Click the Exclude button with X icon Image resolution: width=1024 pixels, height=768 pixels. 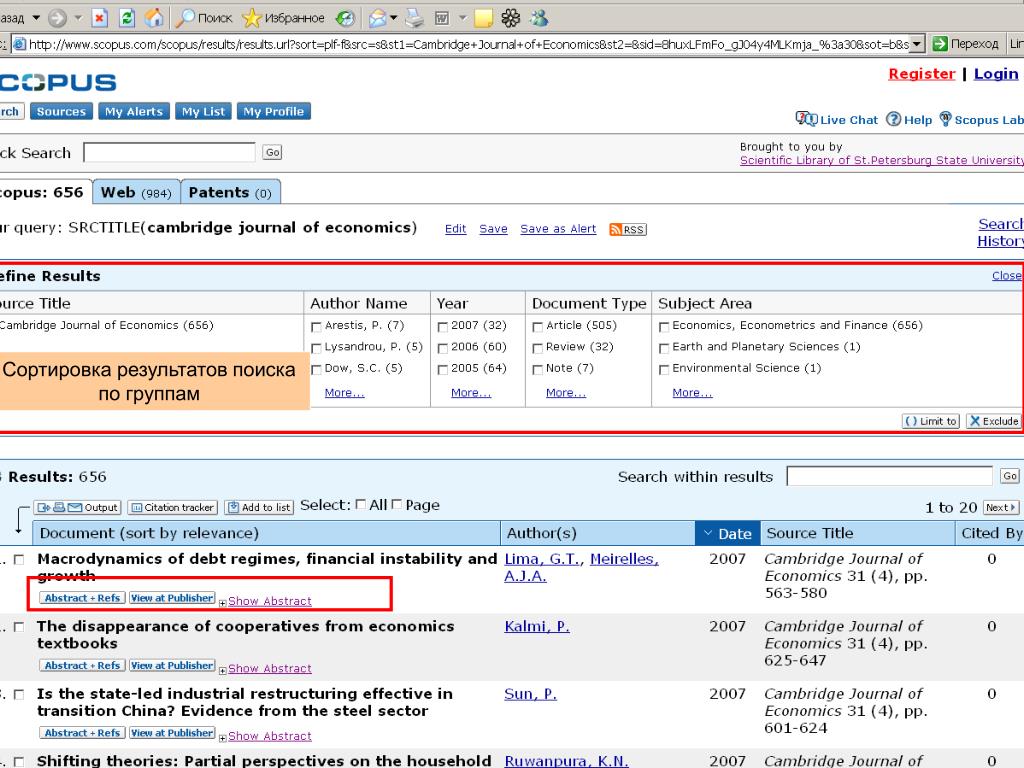click(x=993, y=421)
